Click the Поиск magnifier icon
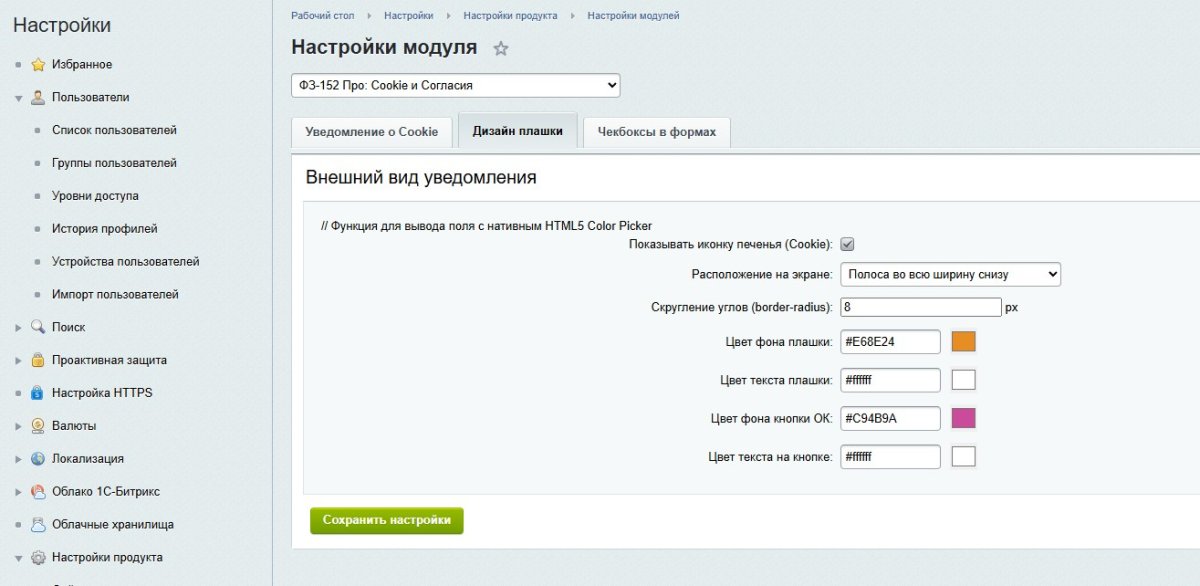This screenshot has height=586, width=1200. (x=38, y=327)
